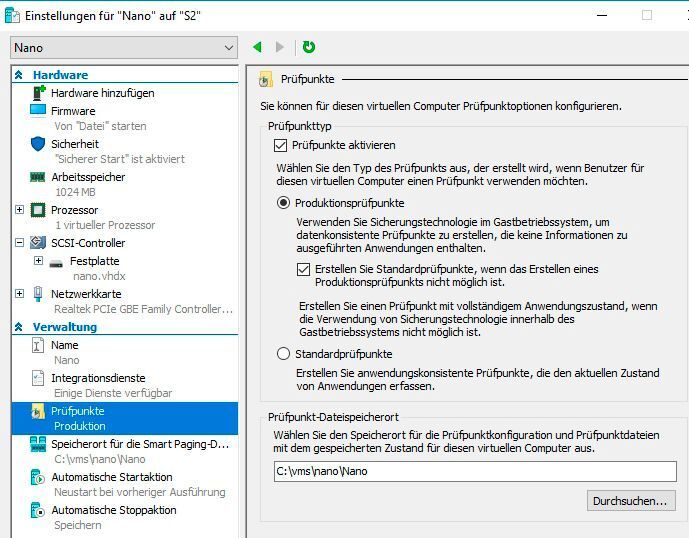Click the Prüfpunkte header icon in right pane
Viewport: 689px width, 538px height.
(x=266, y=80)
